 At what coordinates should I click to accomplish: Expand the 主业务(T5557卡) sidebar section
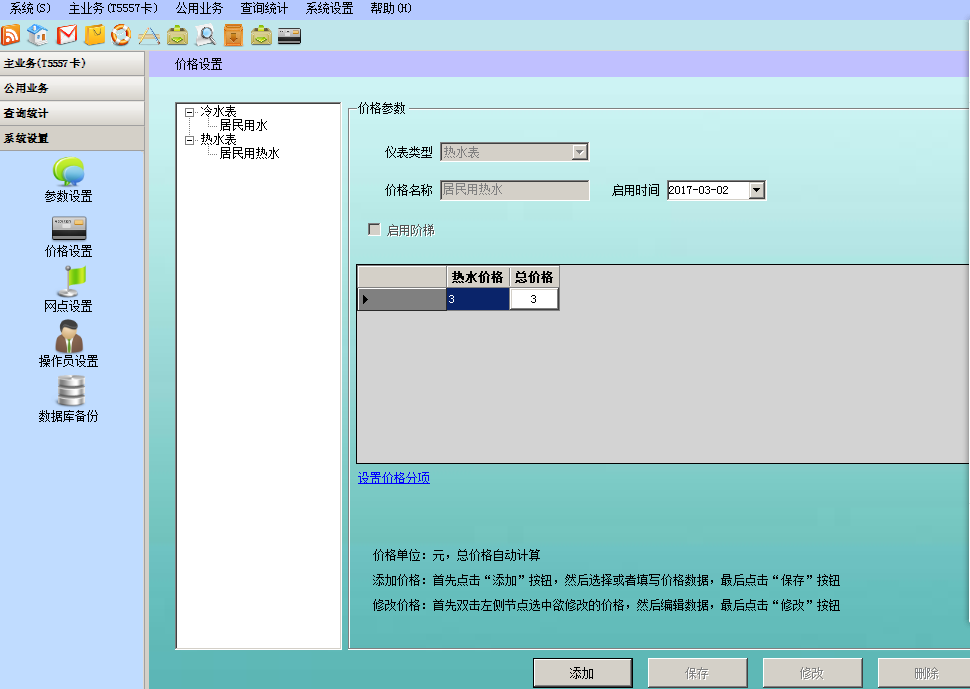click(x=72, y=64)
